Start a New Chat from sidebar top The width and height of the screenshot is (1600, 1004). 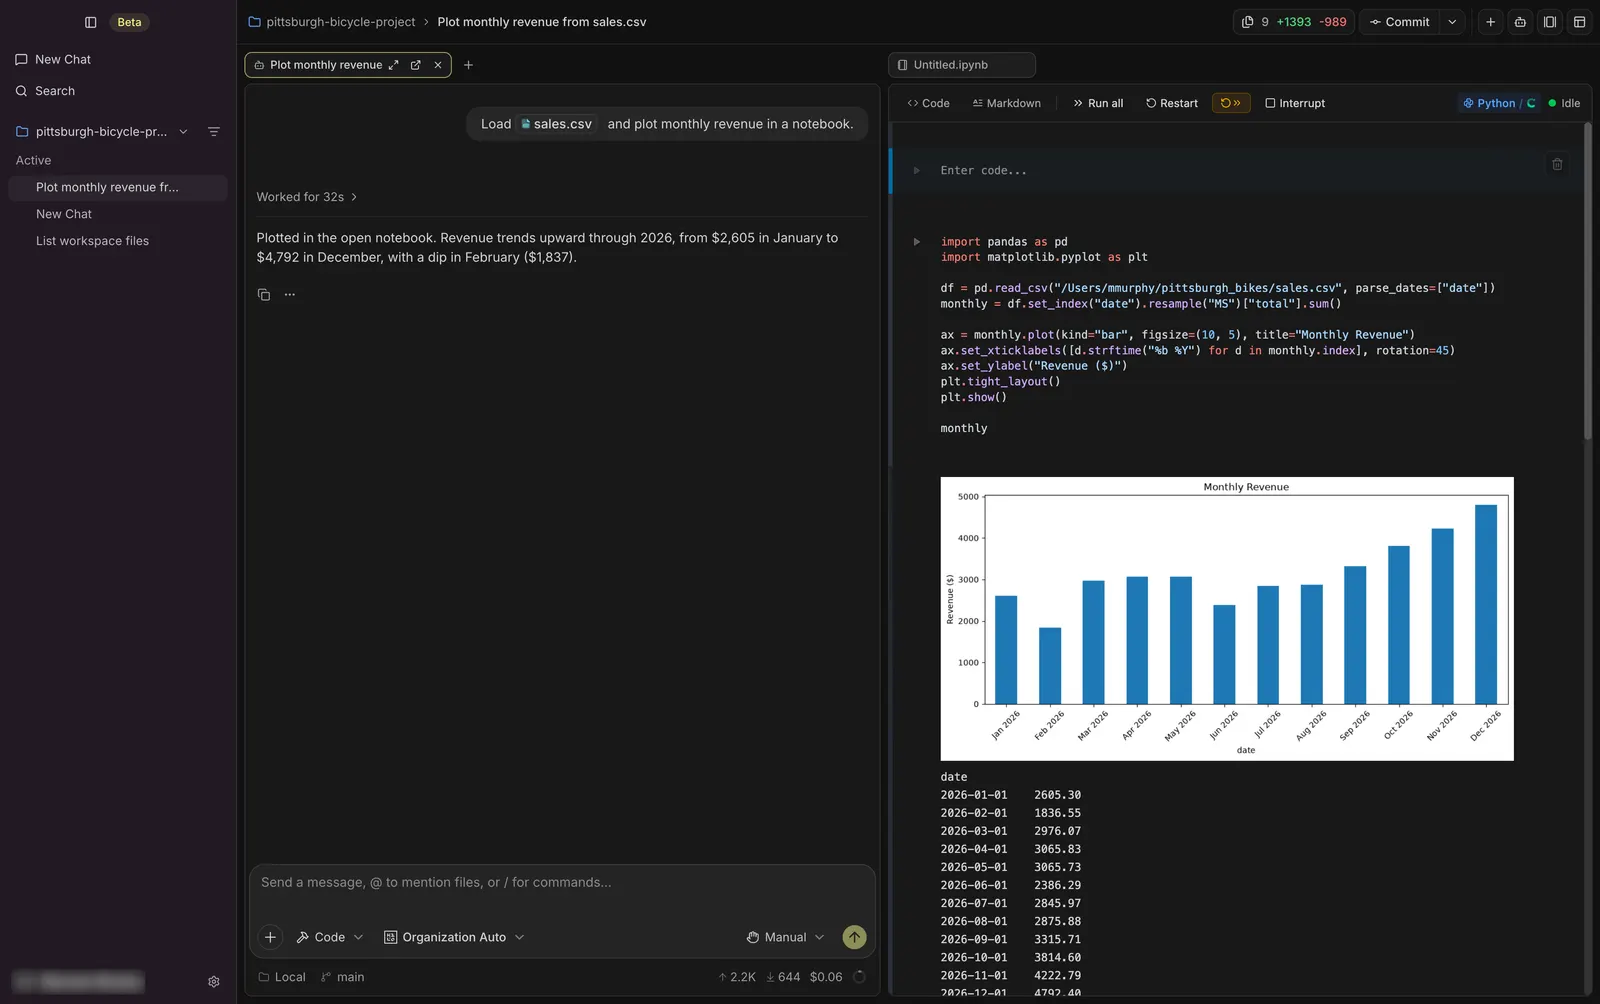(53, 59)
